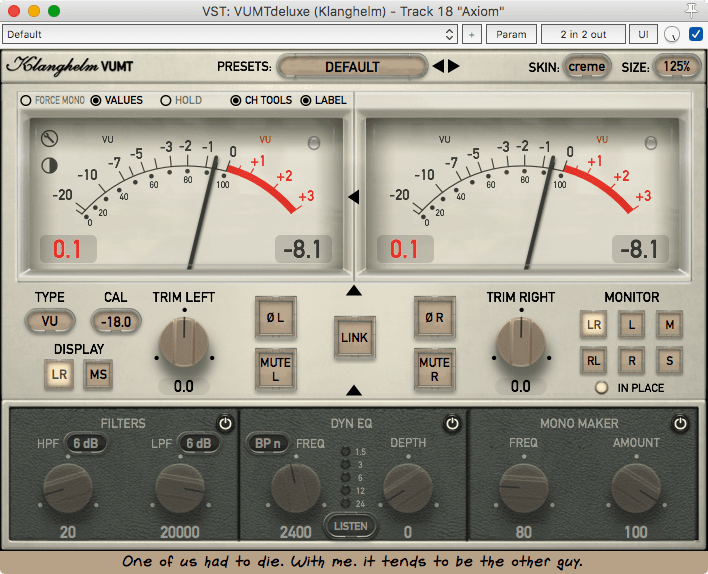708x574 pixels.
Task: Click the Link channels button
Action: click(x=354, y=338)
